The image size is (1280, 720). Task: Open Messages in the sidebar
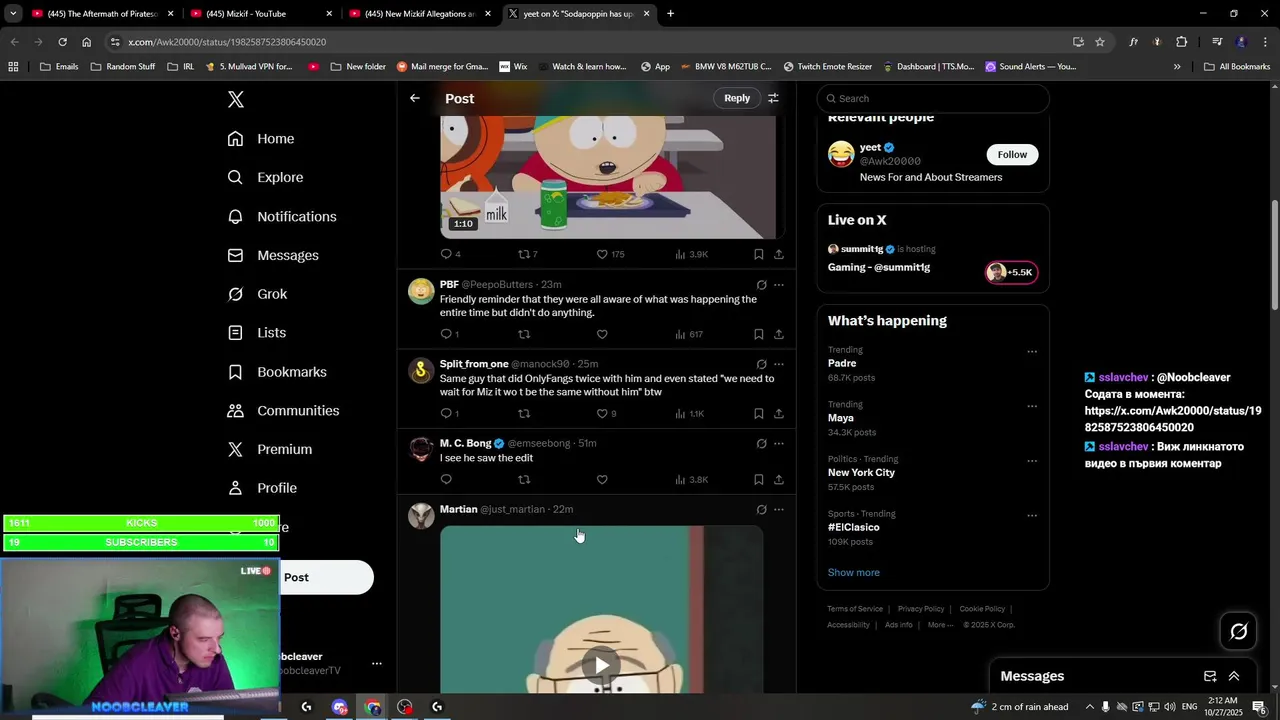273,255
